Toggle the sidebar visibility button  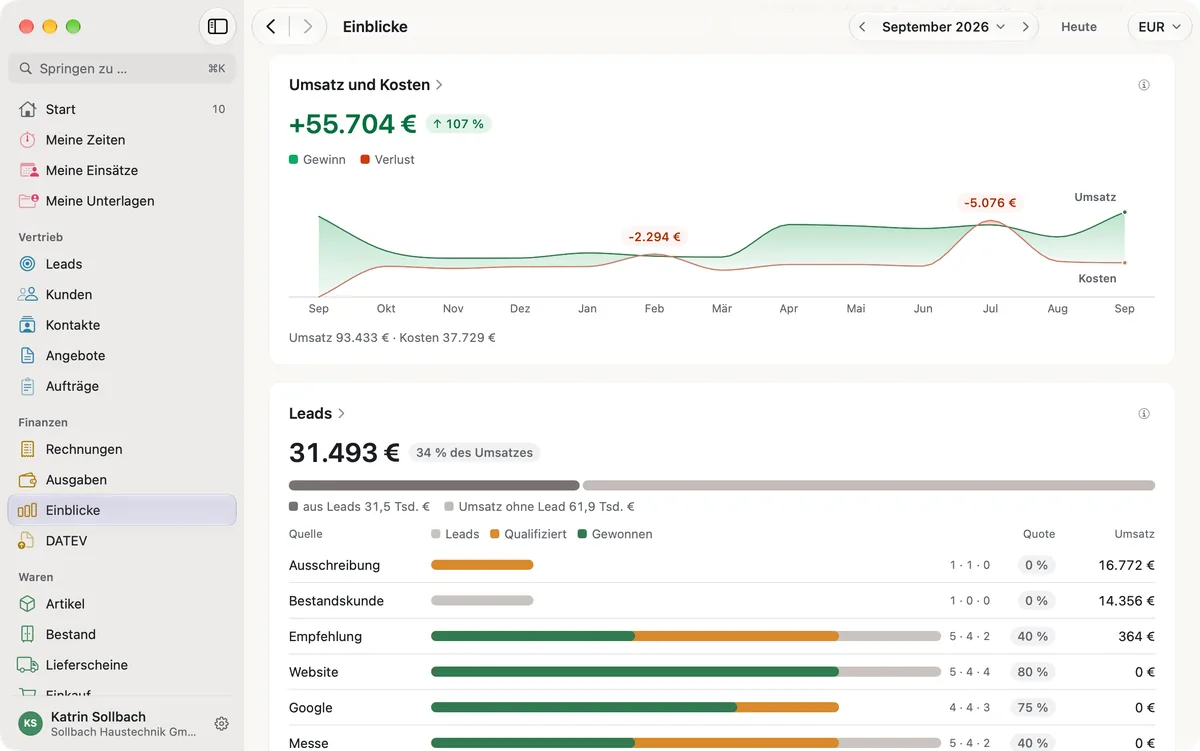[217, 27]
